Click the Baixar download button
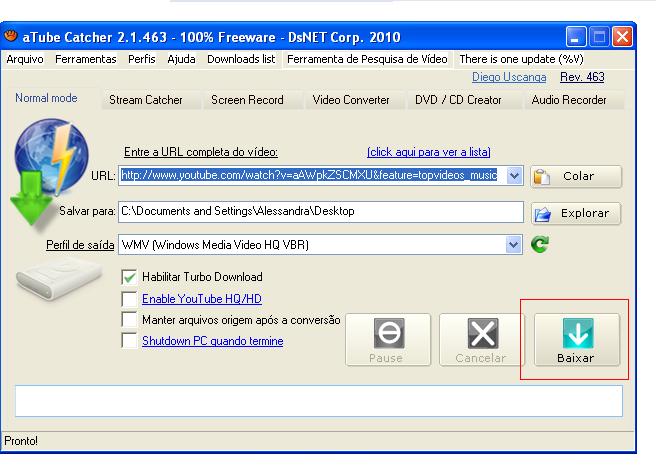This screenshot has height=475, width=656. [x=575, y=341]
